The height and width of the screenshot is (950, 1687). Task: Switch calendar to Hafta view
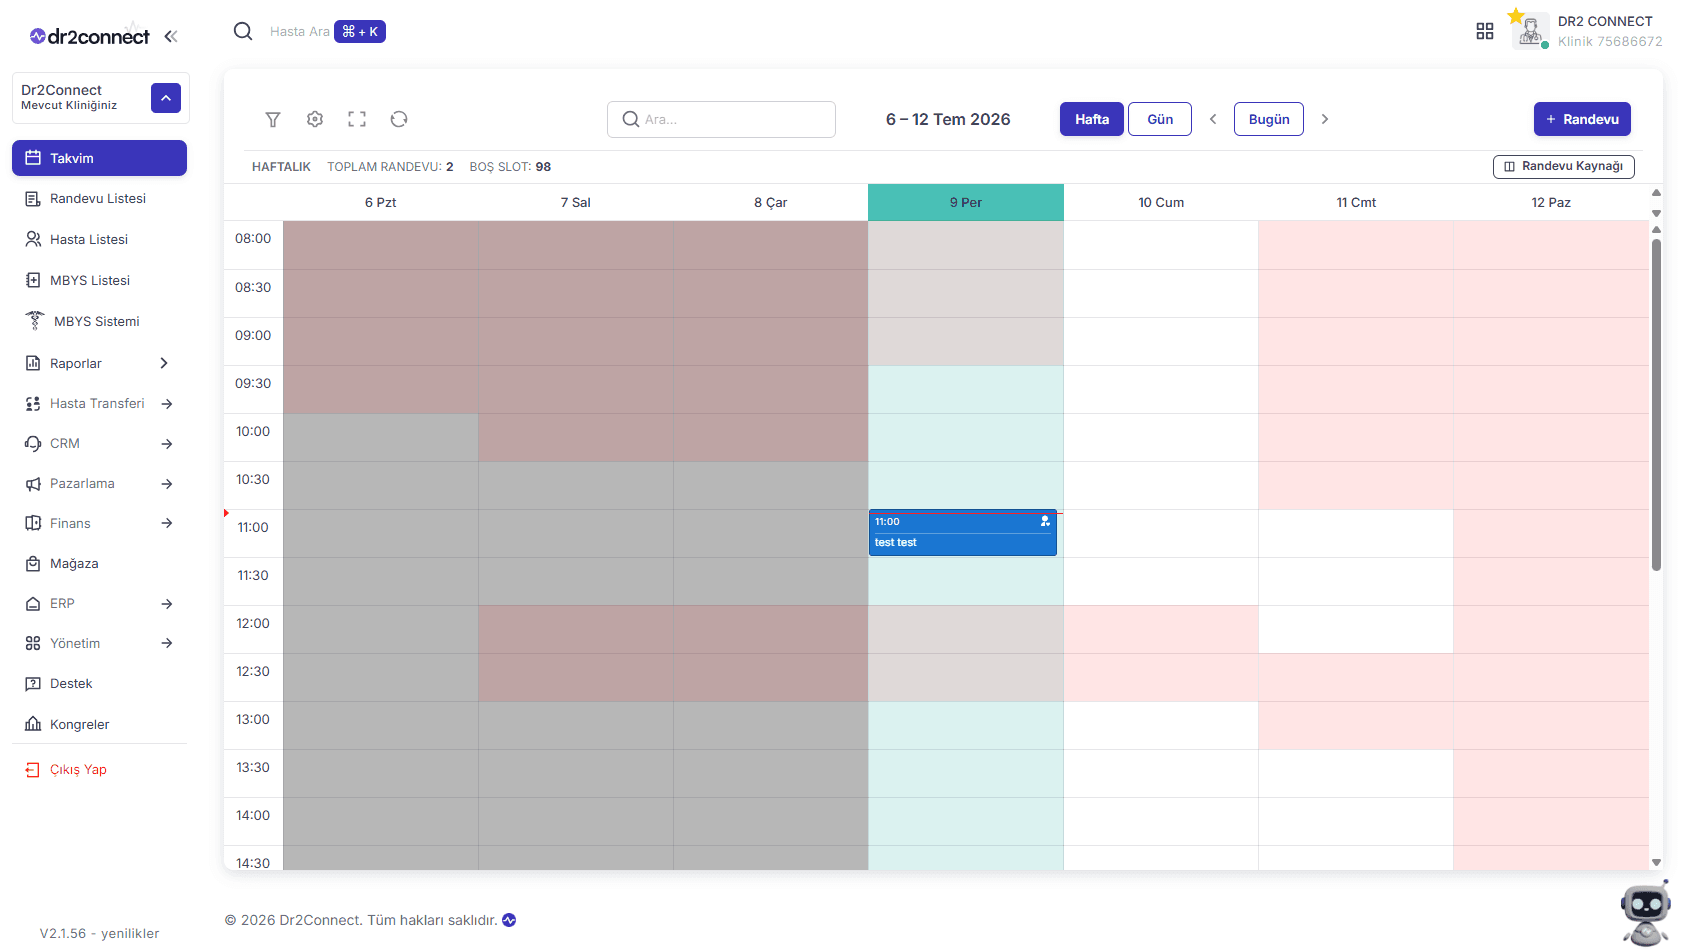click(x=1092, y=119)
